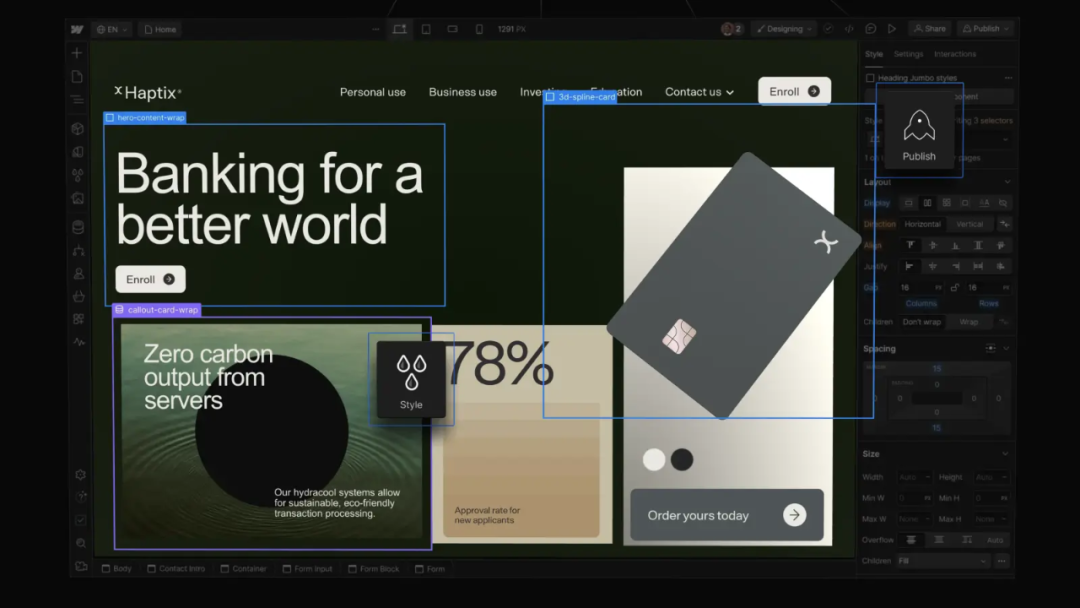Image resolution: width=1080 pixels, height=608 pixels.
Task: Click the floating Style water drops tile
Action: point(411,380)
